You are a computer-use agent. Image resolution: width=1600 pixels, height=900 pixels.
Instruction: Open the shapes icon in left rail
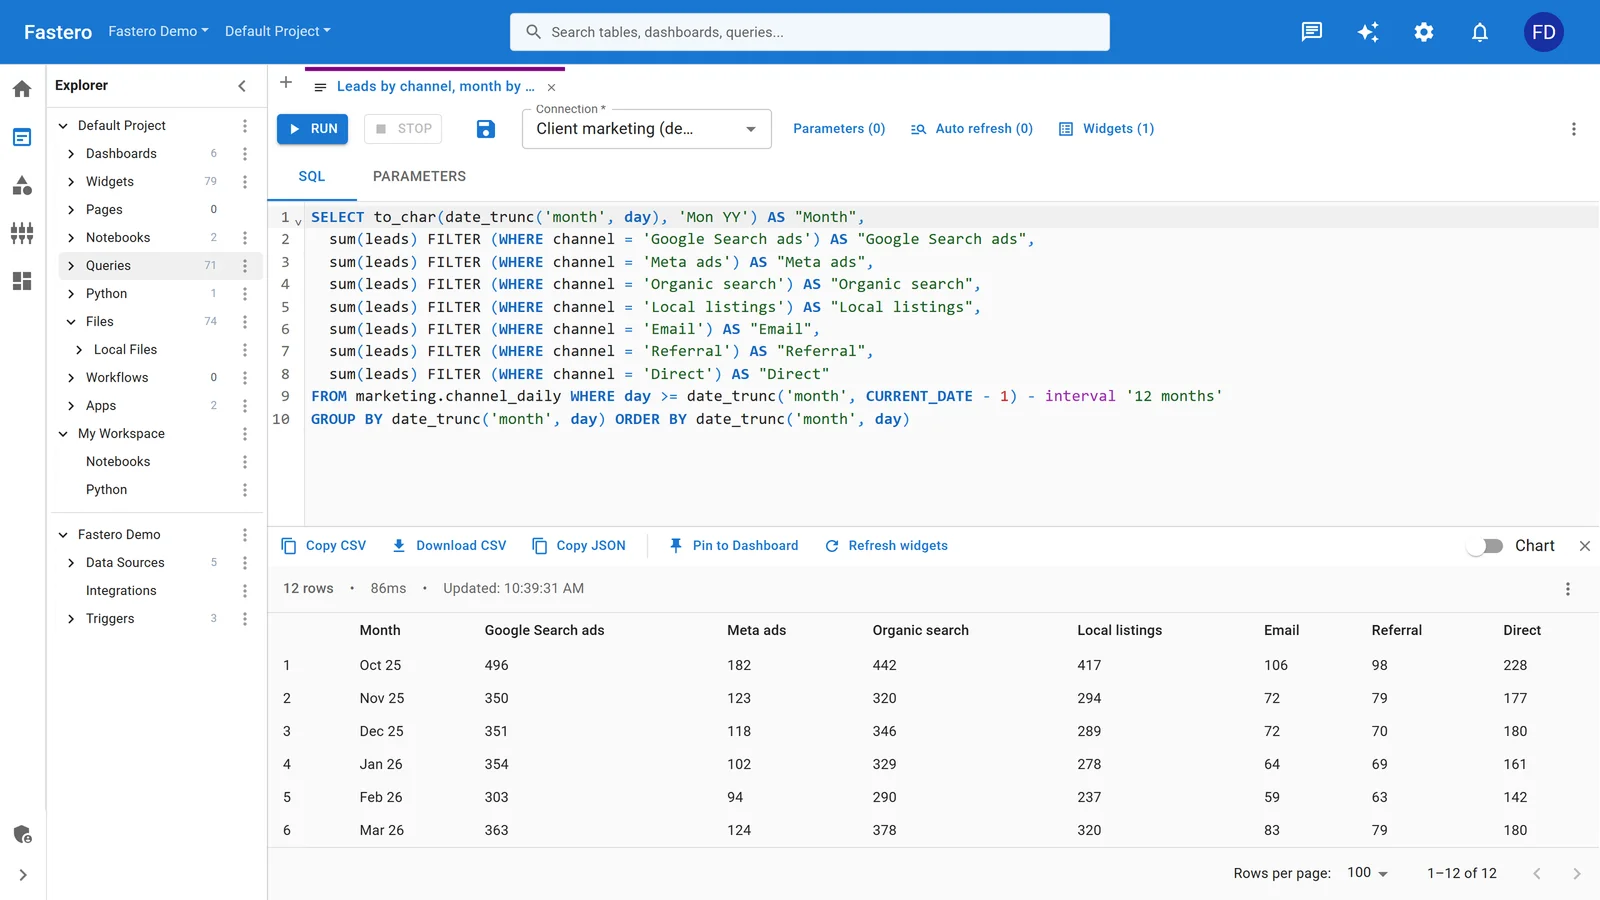[22, 185]
